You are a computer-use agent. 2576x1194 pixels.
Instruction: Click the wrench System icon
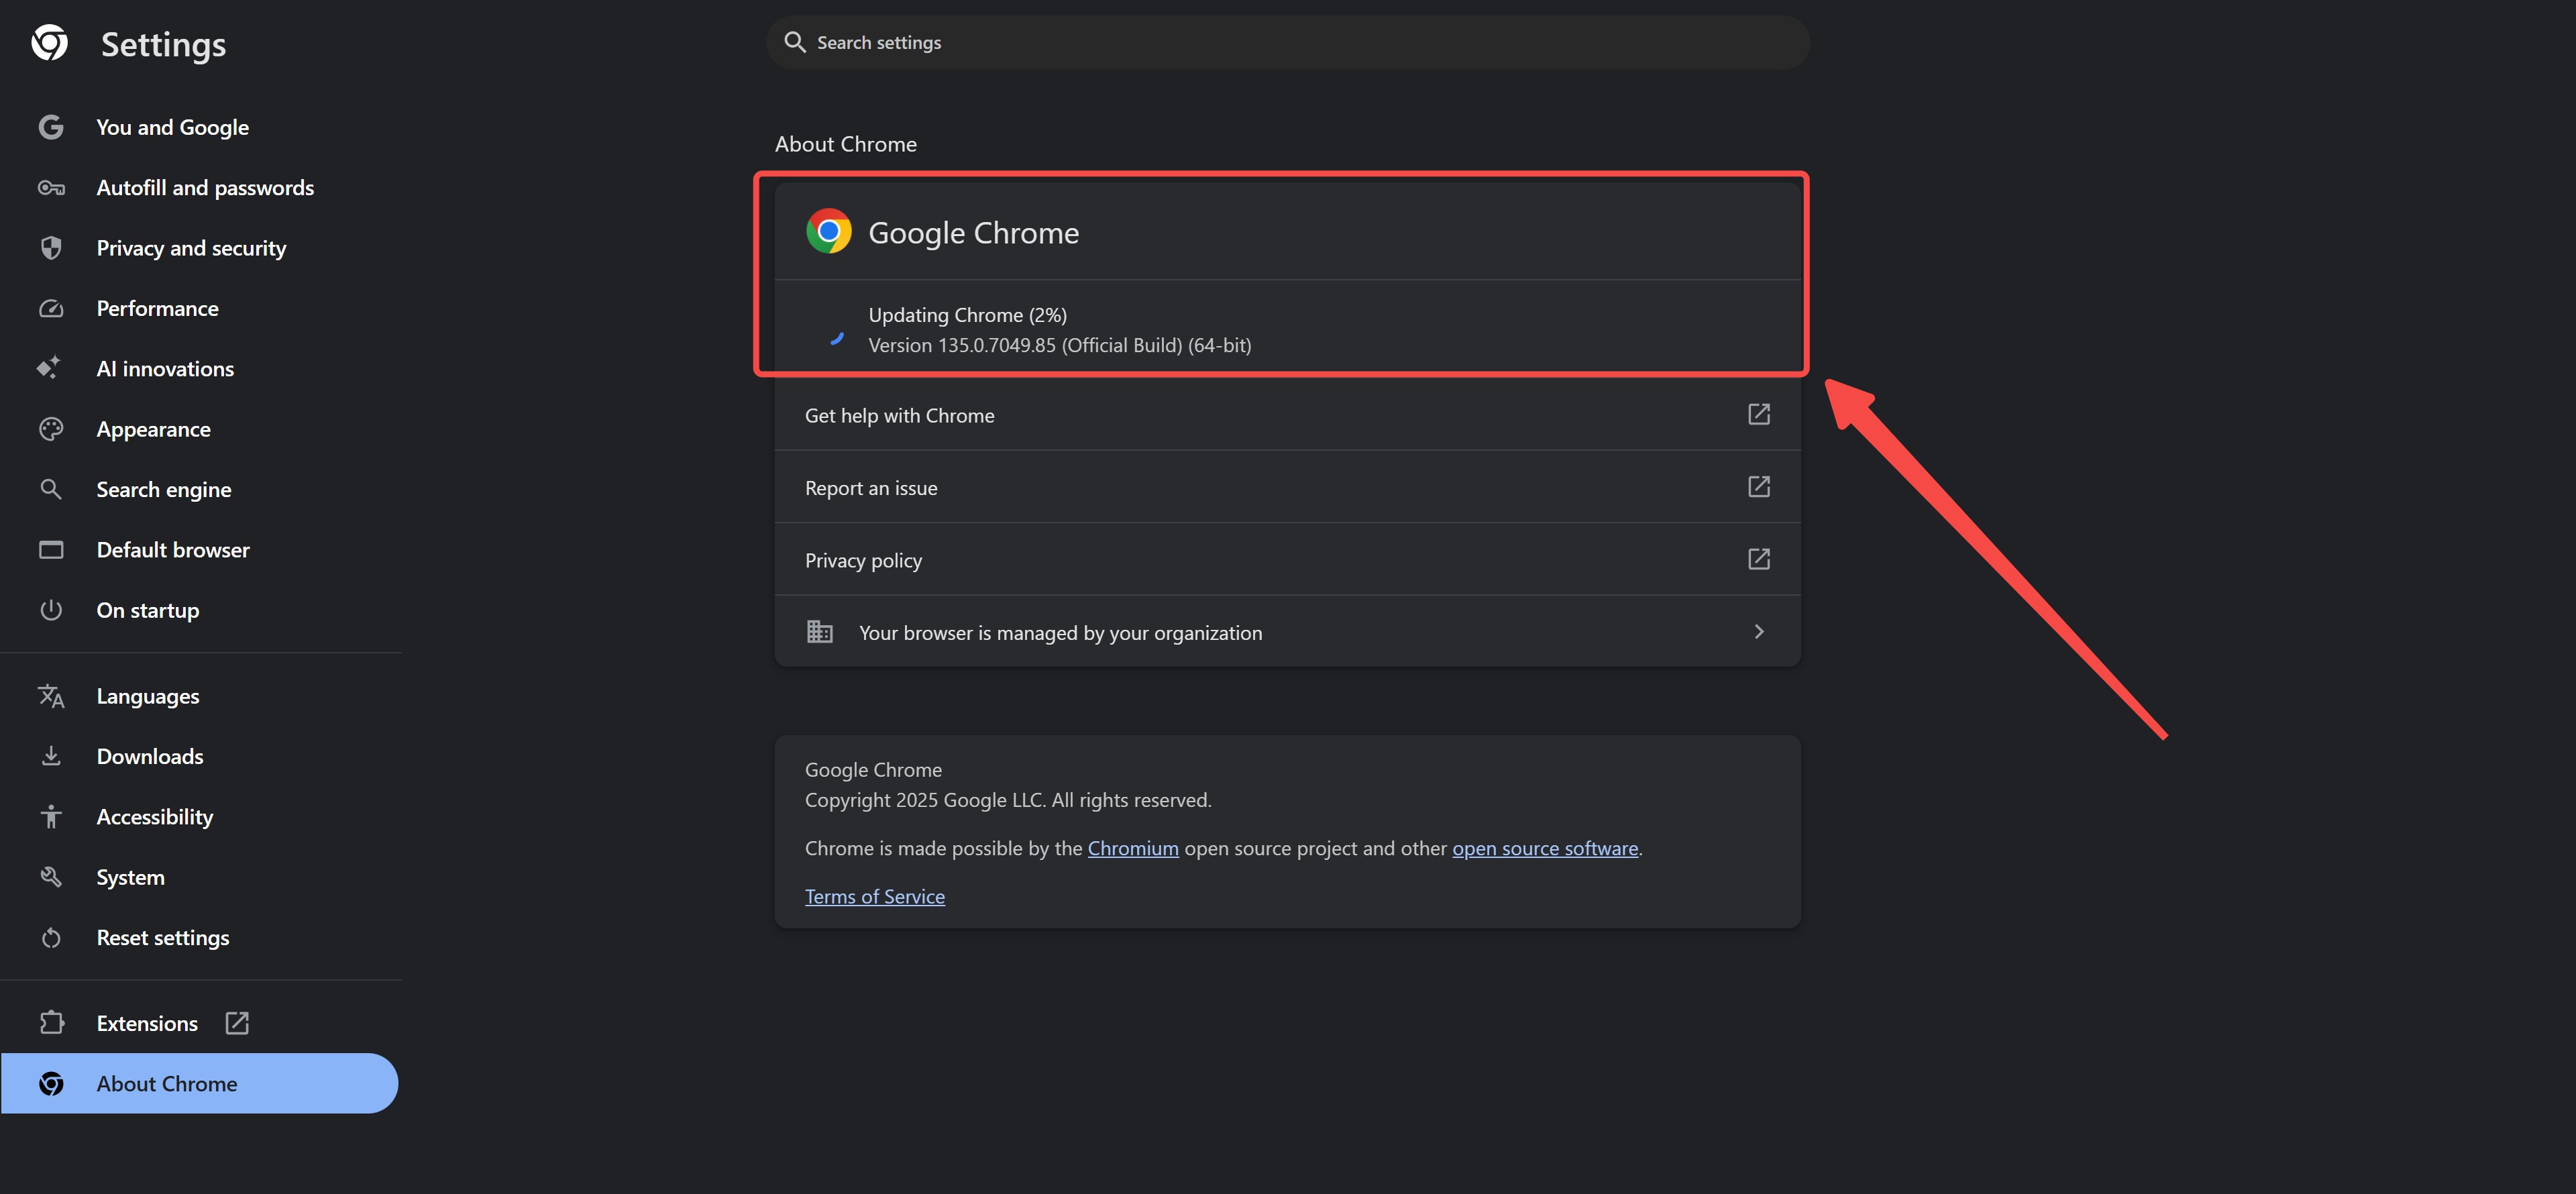[x=51, y=877]
